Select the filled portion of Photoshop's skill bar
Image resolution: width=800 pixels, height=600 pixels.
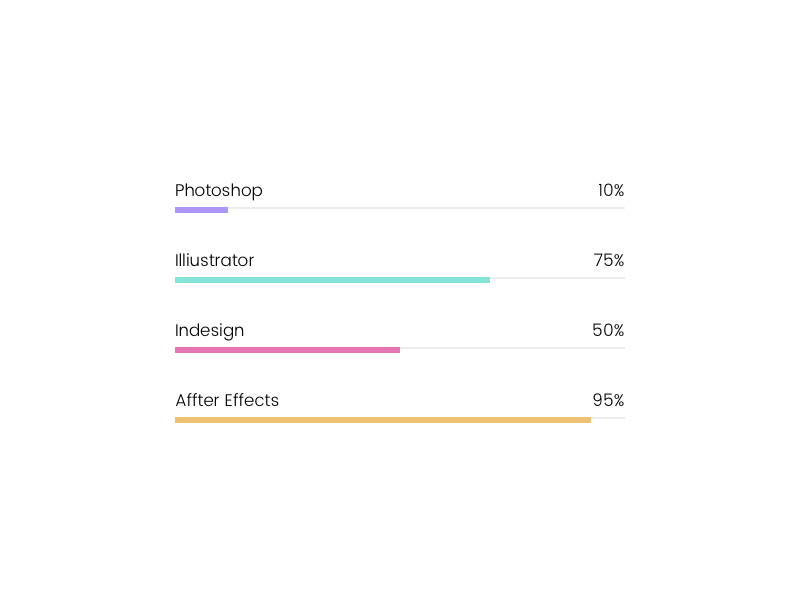201,210
